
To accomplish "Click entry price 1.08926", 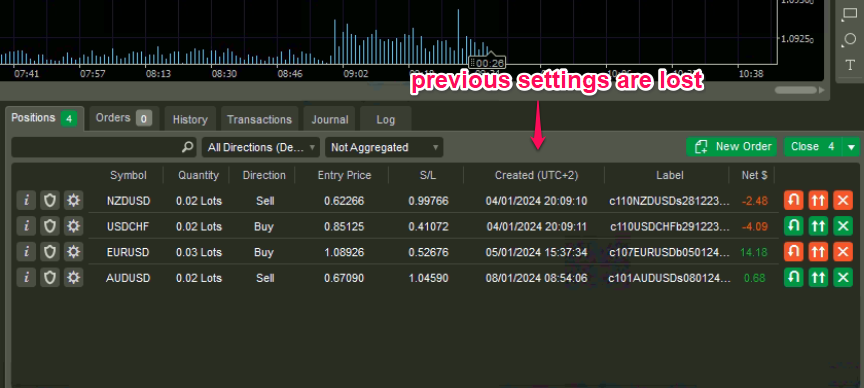I will (344, 252).
